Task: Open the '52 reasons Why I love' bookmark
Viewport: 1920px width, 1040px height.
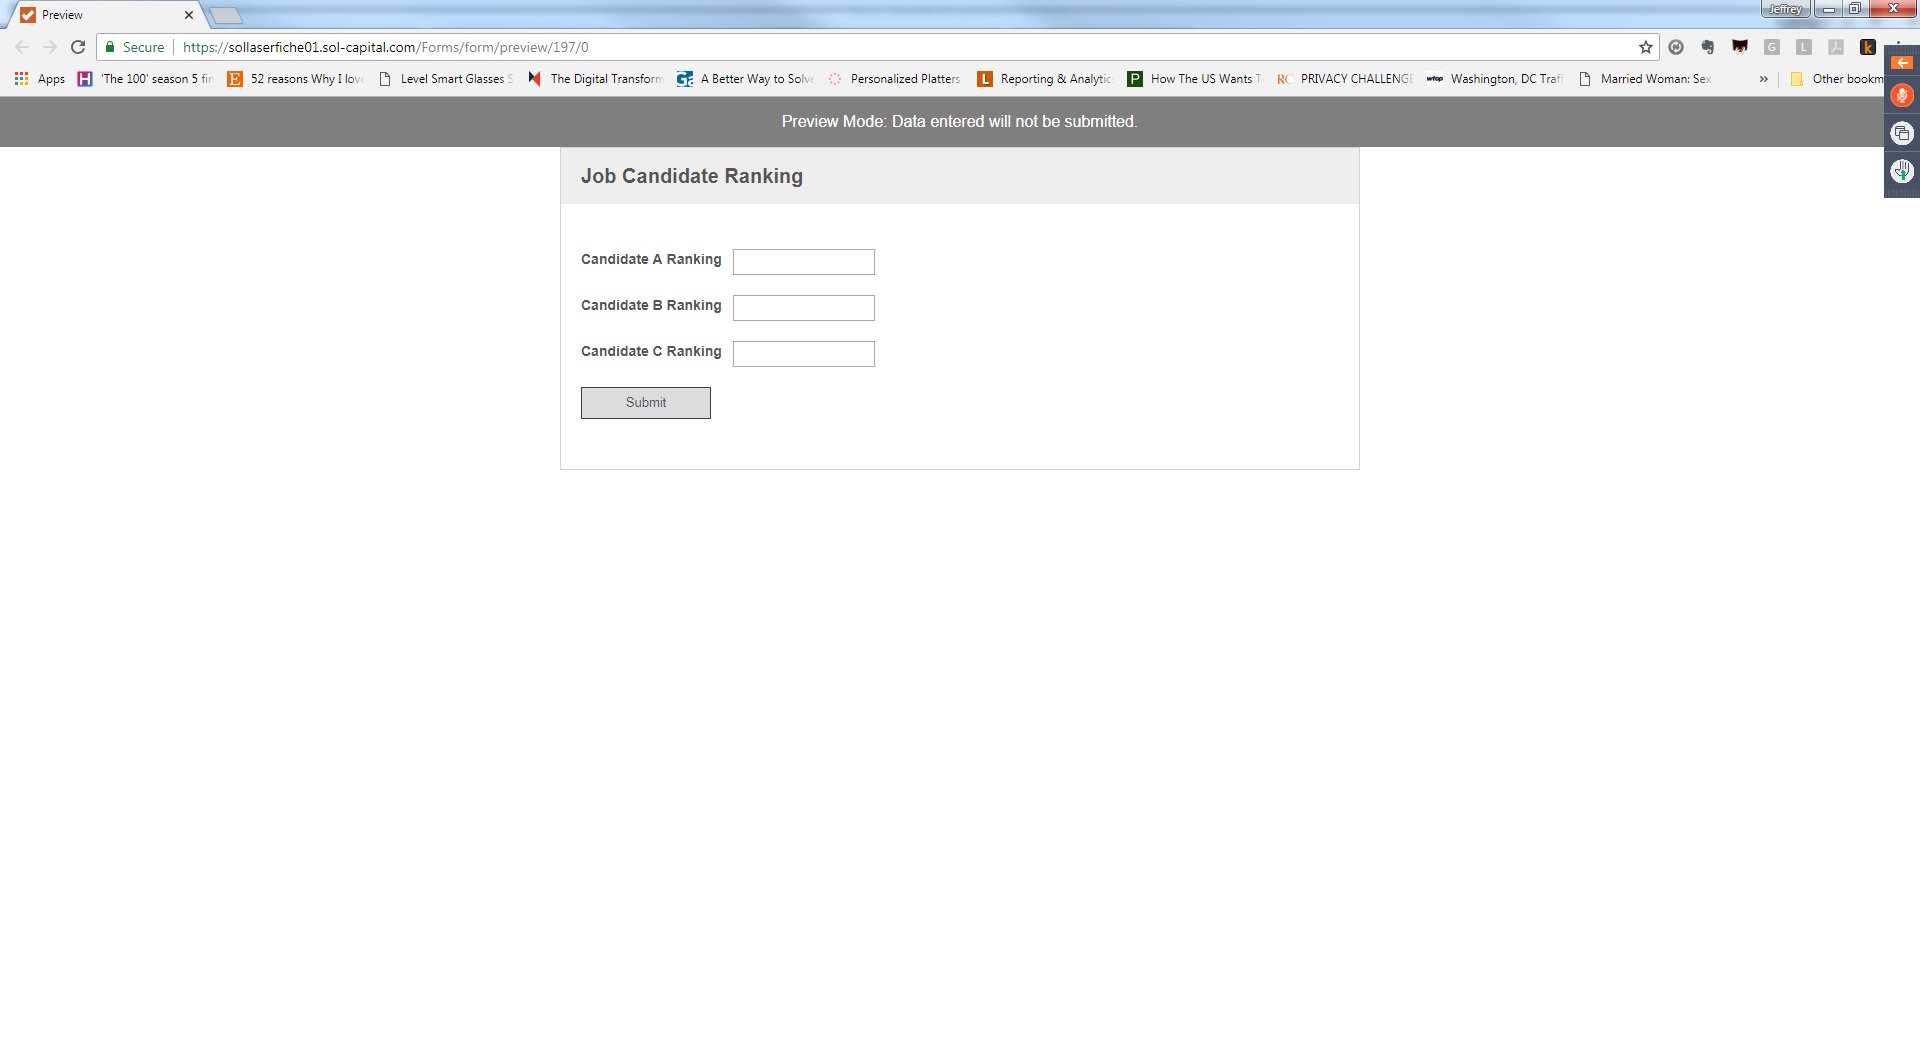Action: (x=296, y=79)
